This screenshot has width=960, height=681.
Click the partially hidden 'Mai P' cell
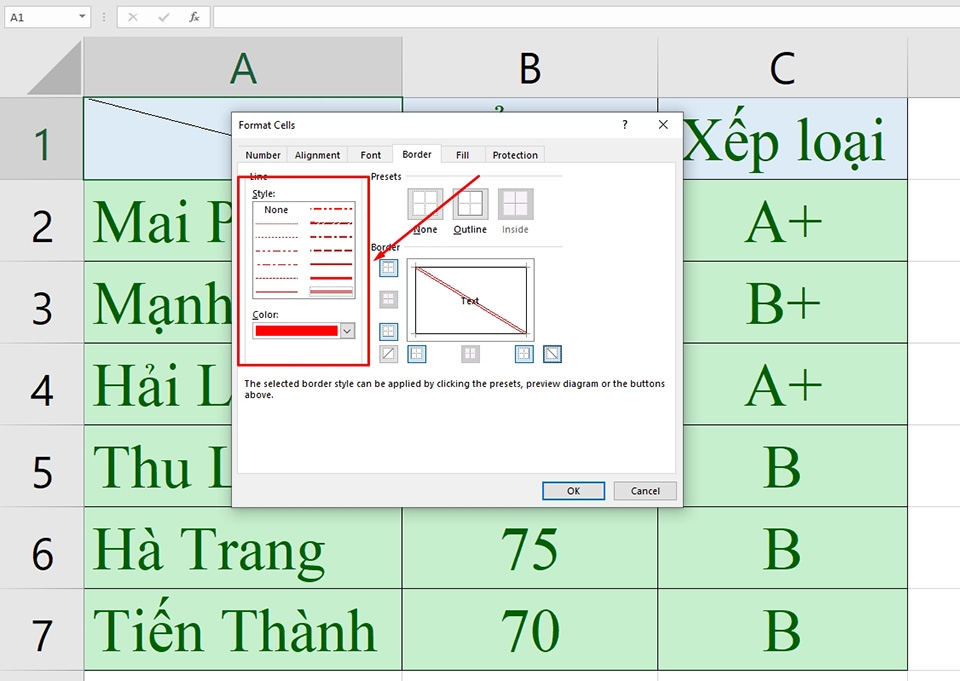coord(157,221)
